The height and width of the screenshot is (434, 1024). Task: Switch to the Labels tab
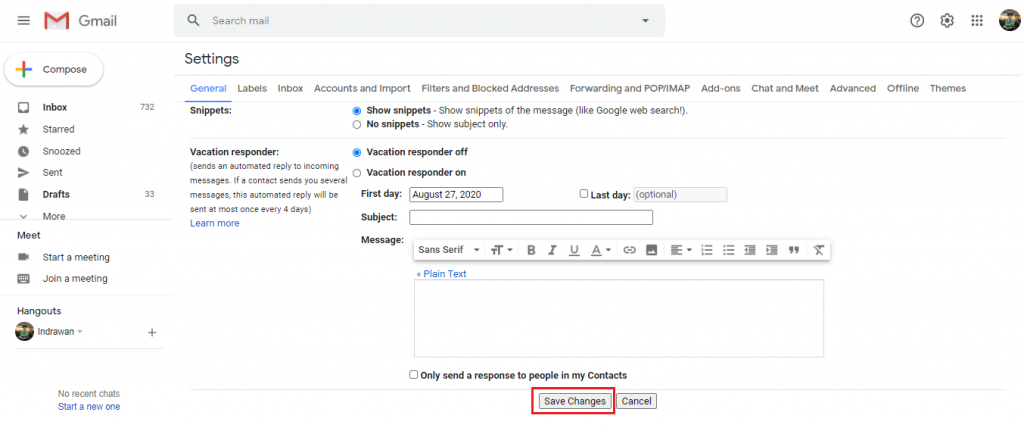252,88
